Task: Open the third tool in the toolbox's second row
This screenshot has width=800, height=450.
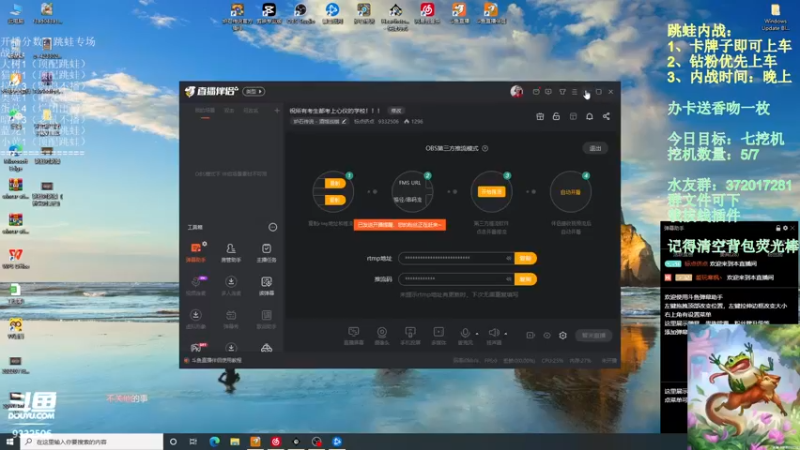Action: point(266,286)
